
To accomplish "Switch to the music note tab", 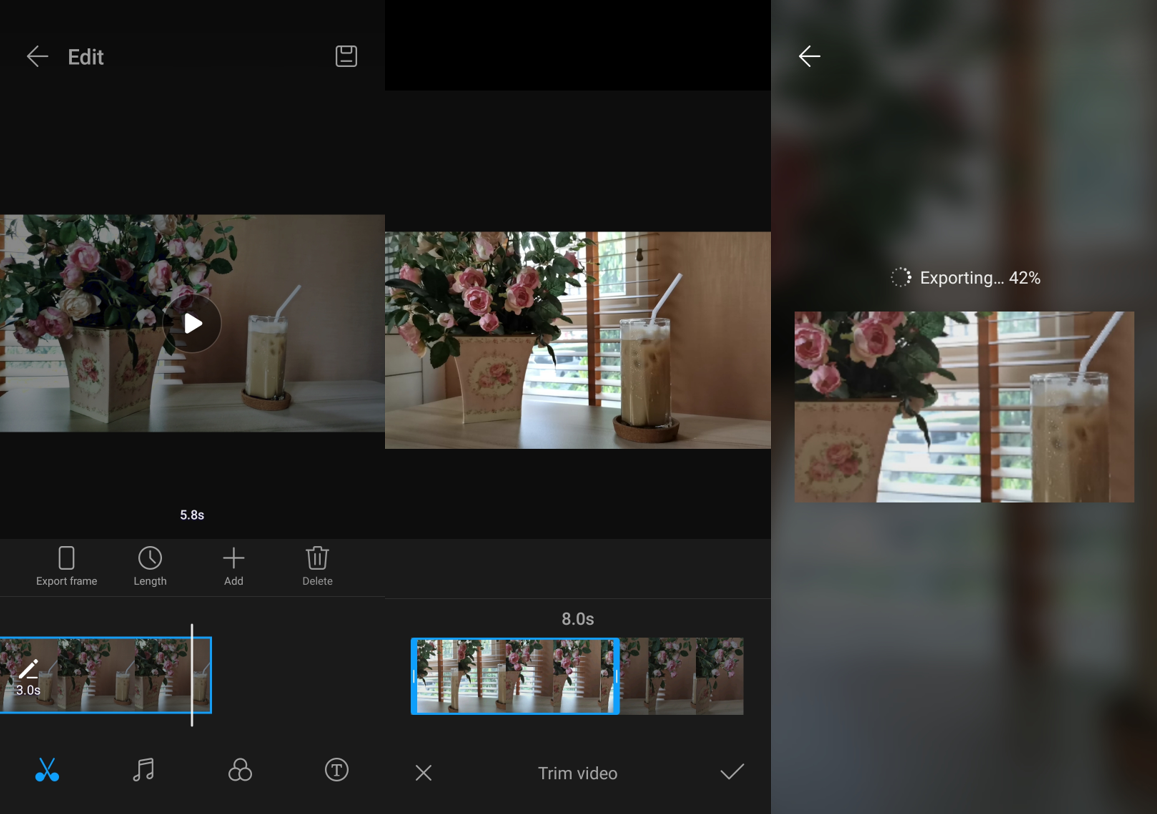I will click(143, 770).
